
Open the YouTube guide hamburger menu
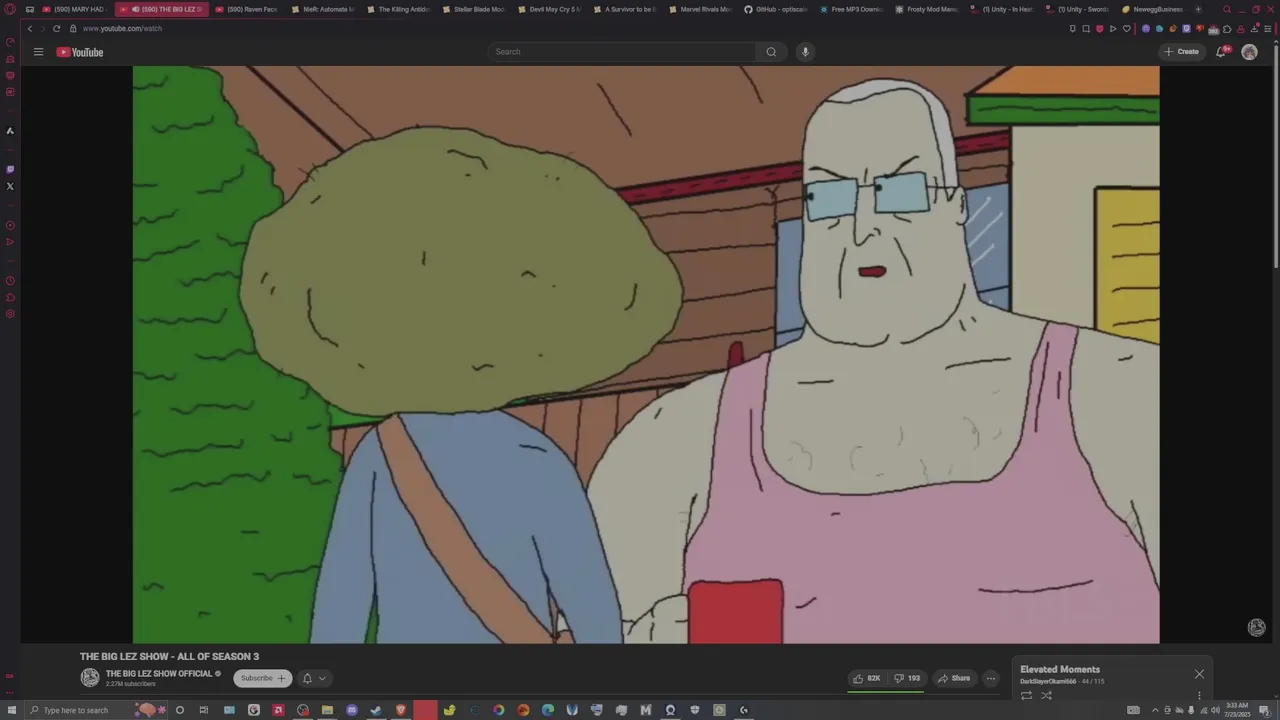coord(38,52)
